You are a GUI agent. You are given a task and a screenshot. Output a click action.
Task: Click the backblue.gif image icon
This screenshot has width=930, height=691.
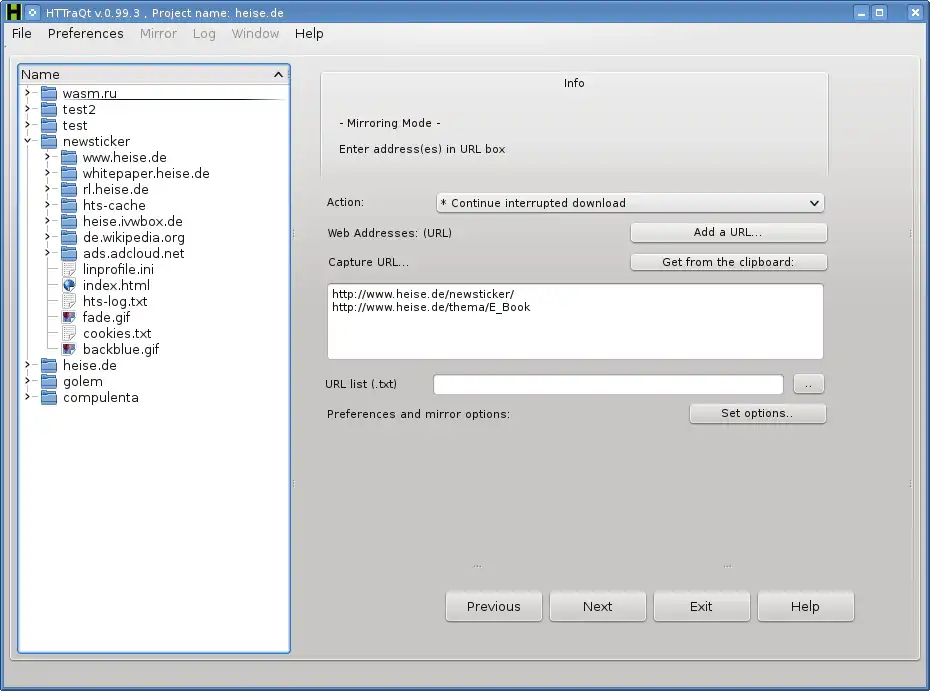click(69, 349)
